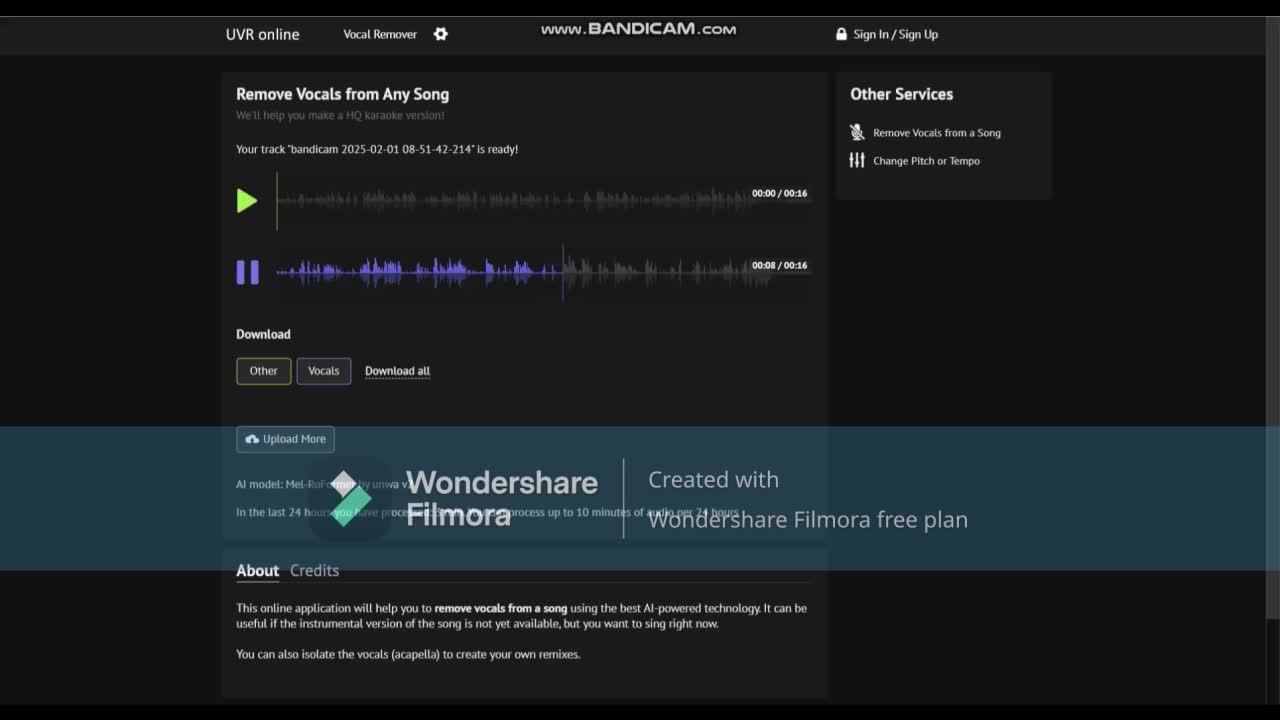The width and height of the screenshot is (1280, 720).
Task: Open Remove Vocals from a Song text link
Action: point(936,133)
